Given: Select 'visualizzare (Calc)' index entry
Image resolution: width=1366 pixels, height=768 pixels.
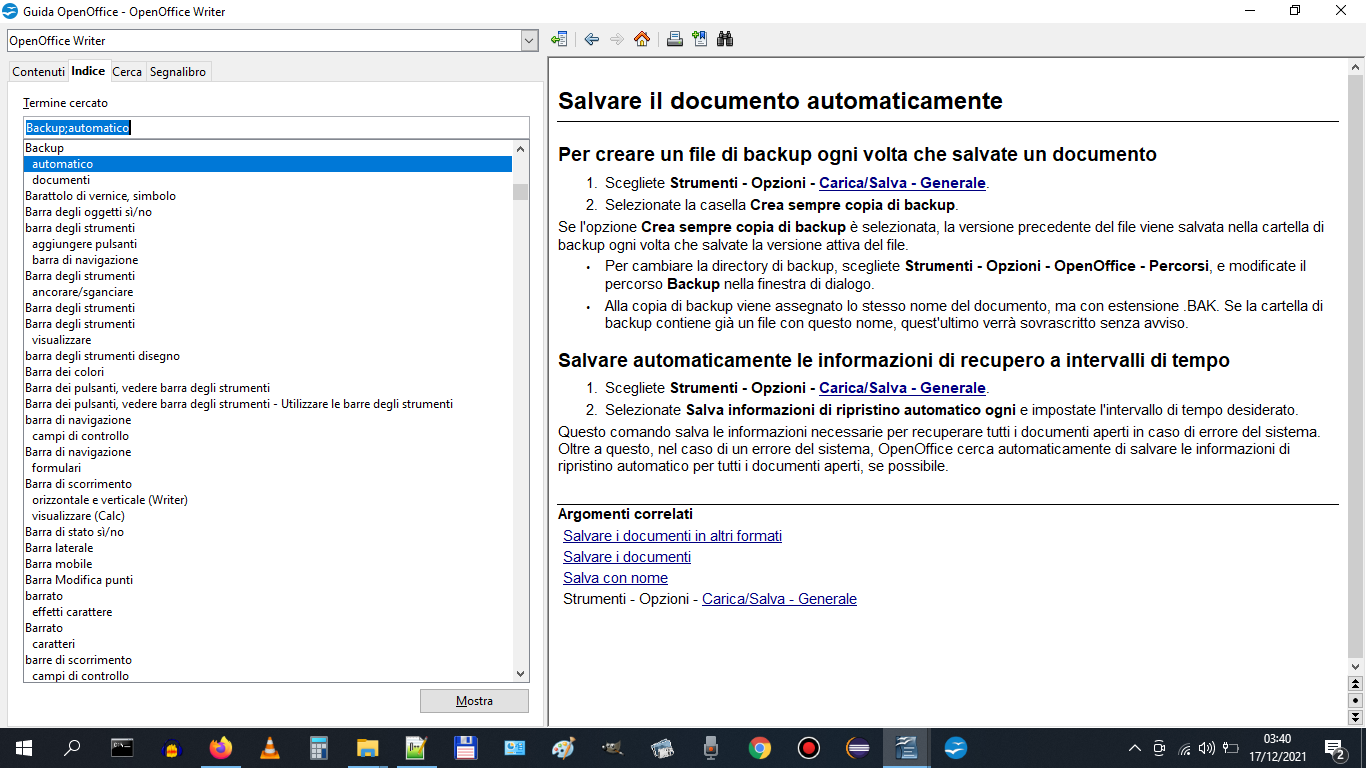Looking at the screenshot, I should point(268,516).
